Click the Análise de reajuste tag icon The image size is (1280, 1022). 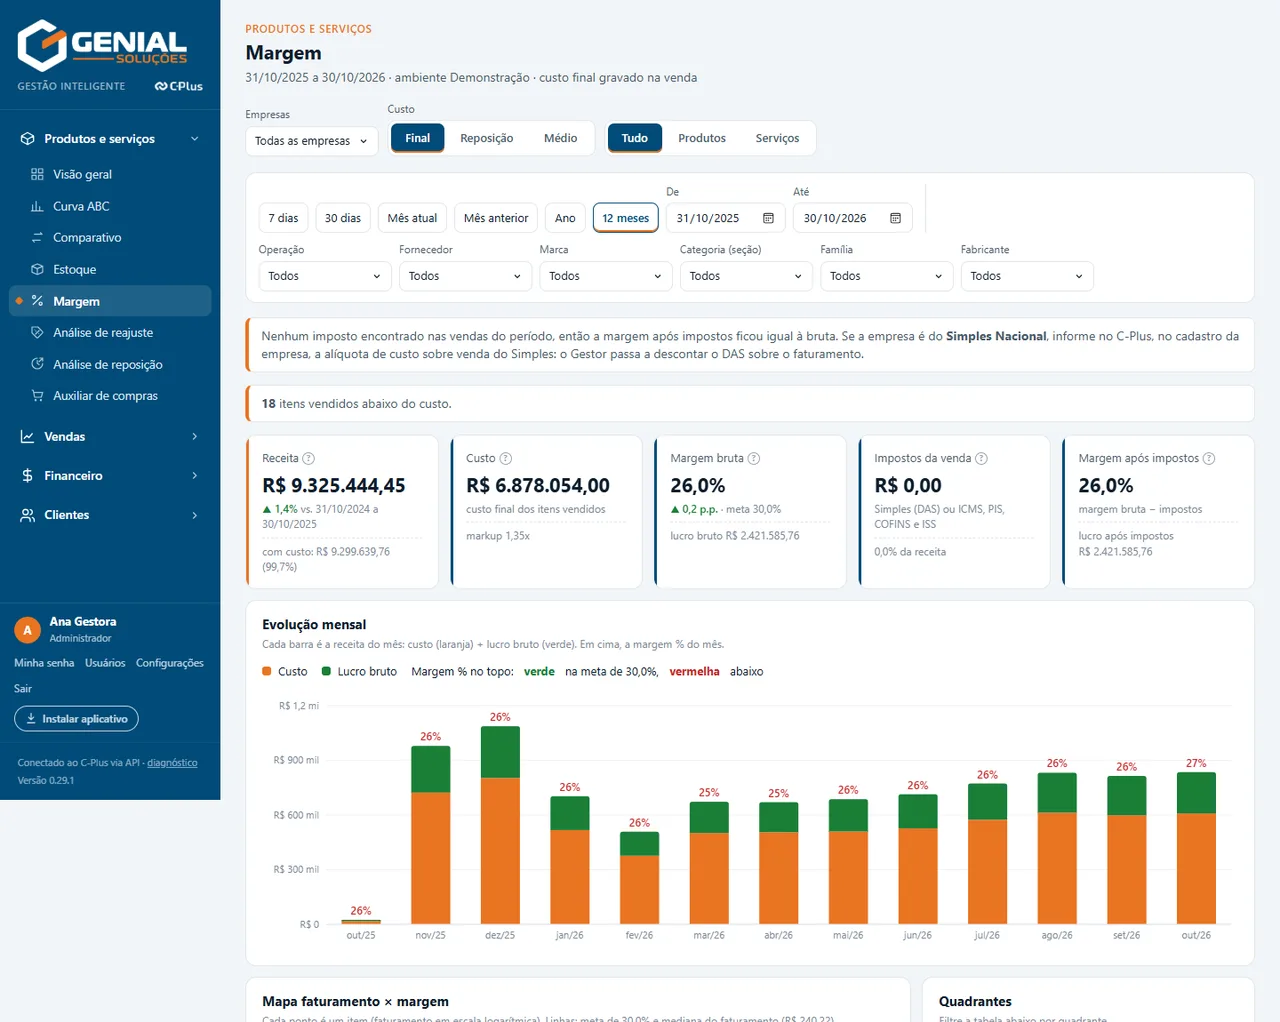pos(37,332)
